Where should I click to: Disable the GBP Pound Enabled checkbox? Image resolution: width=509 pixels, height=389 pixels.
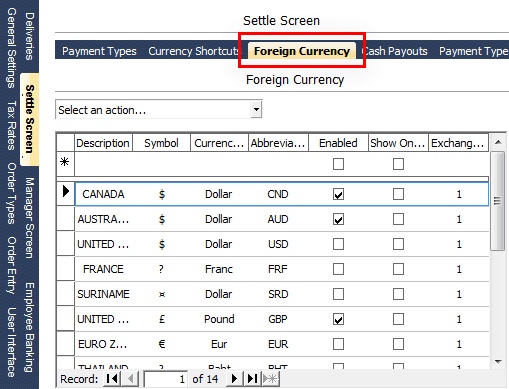point(338,319)
